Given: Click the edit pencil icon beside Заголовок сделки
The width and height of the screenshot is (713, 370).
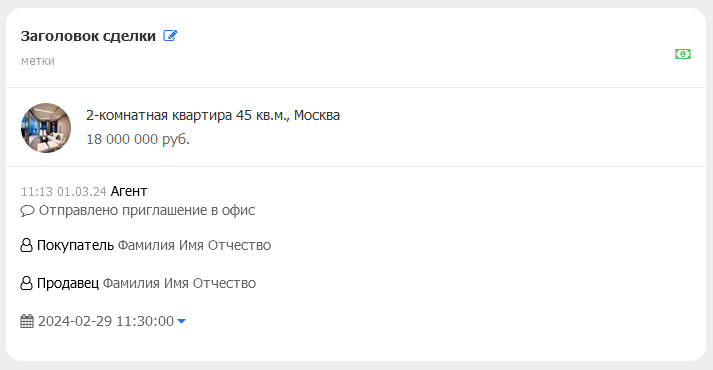Looking at the screenshot, I should tap(171, 35).
